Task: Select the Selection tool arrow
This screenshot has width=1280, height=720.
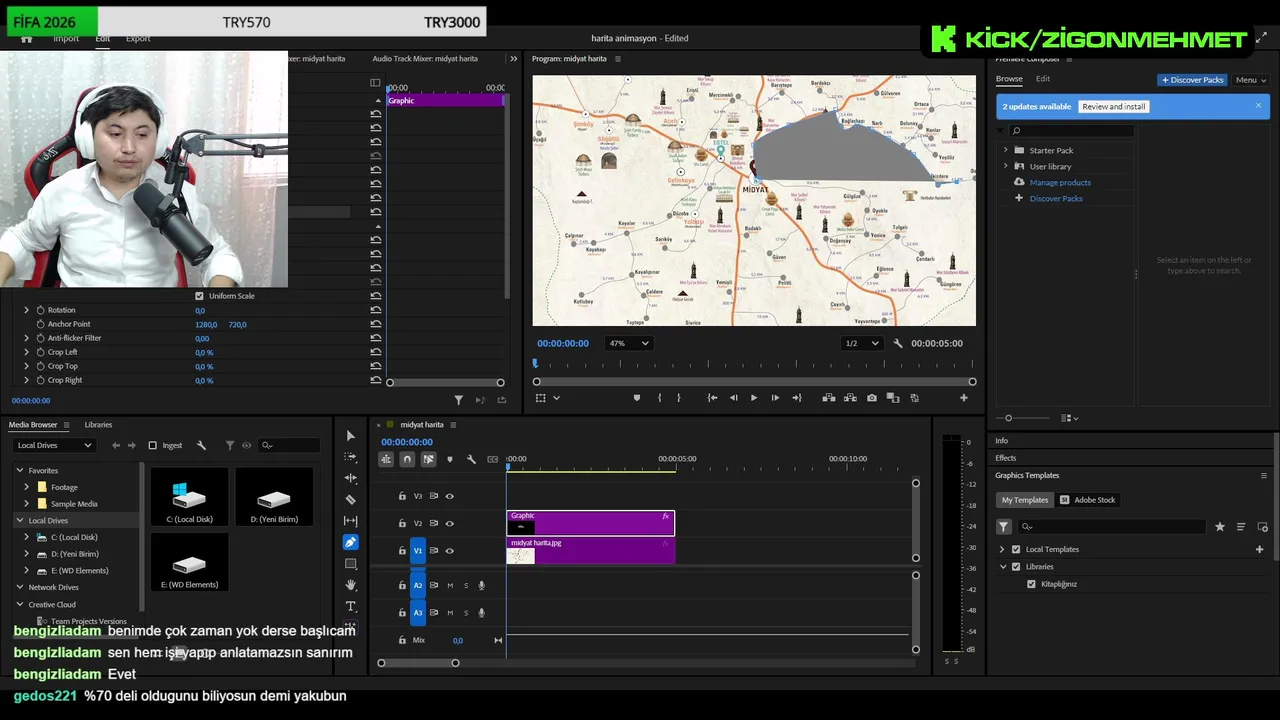Action: (350, 436)
